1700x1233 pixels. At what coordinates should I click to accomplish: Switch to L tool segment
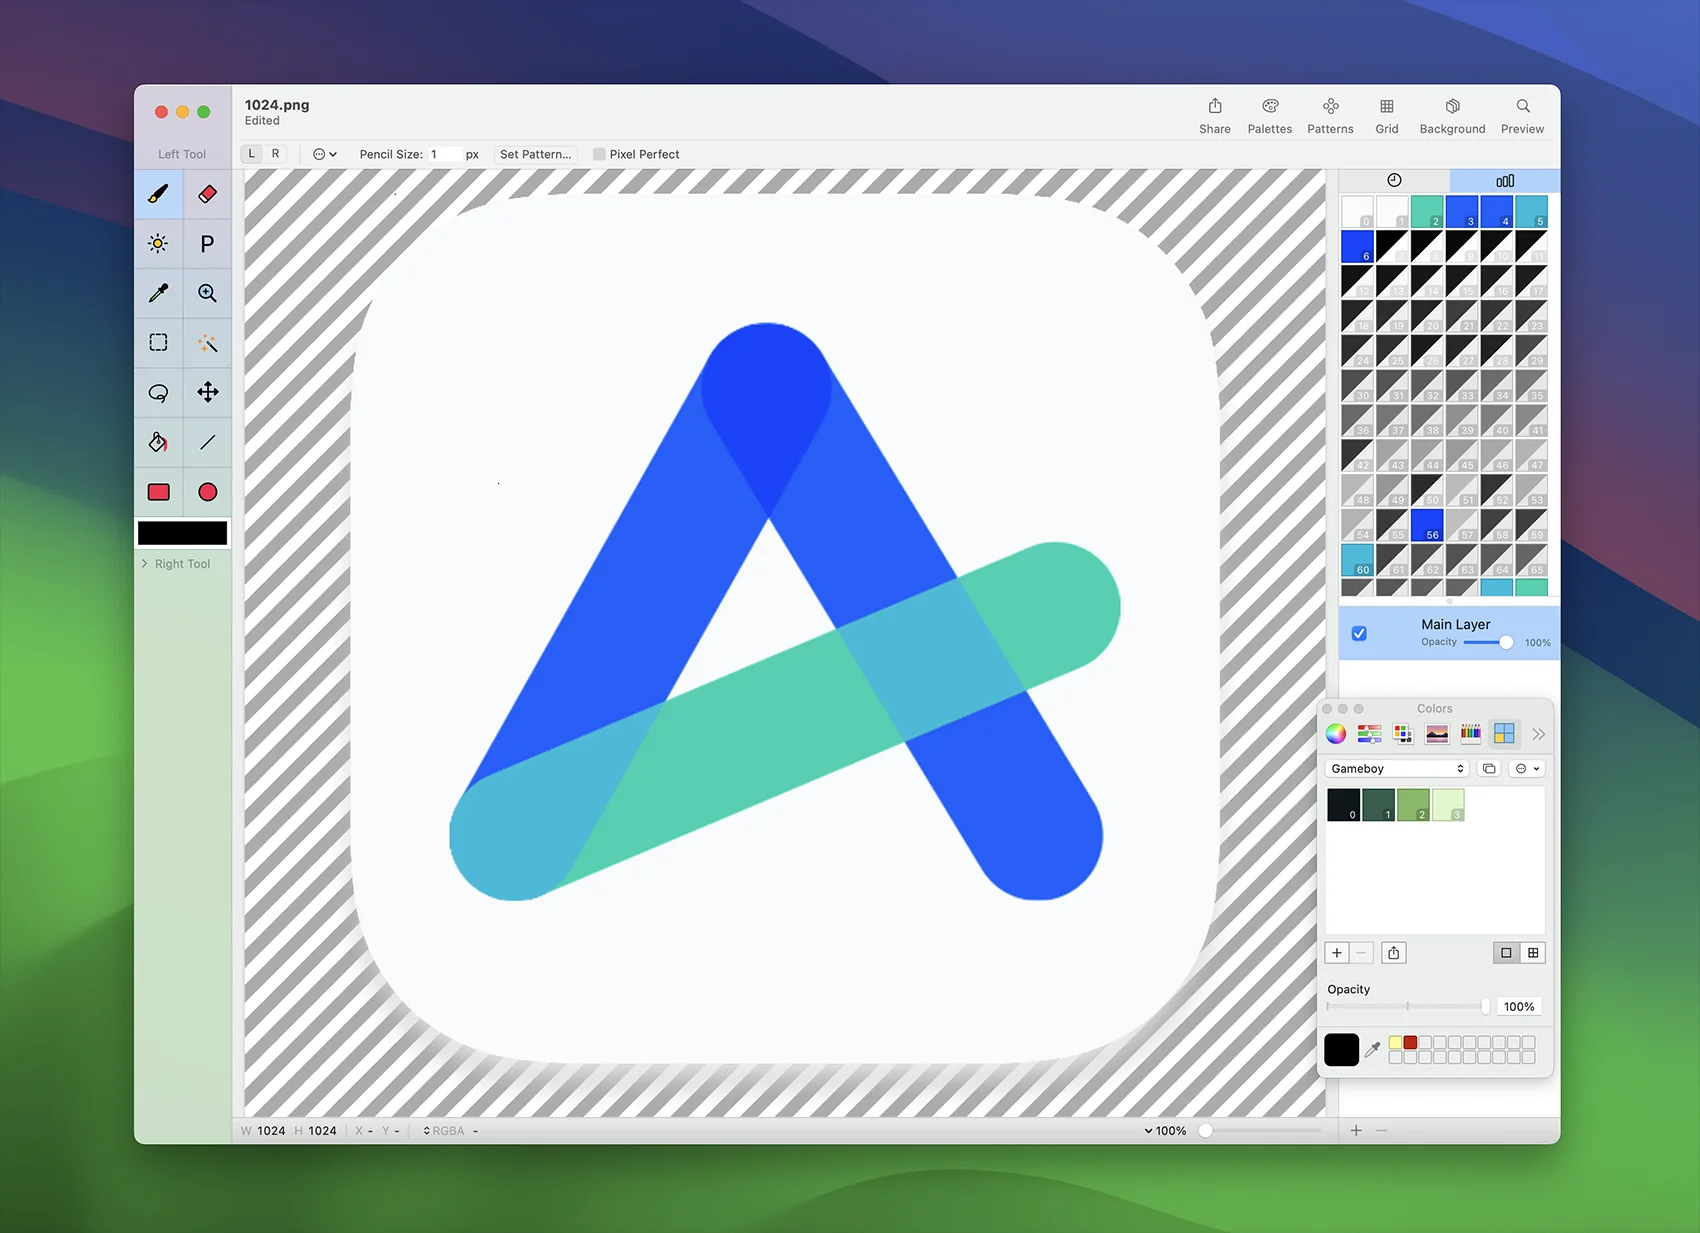[252, 154]
